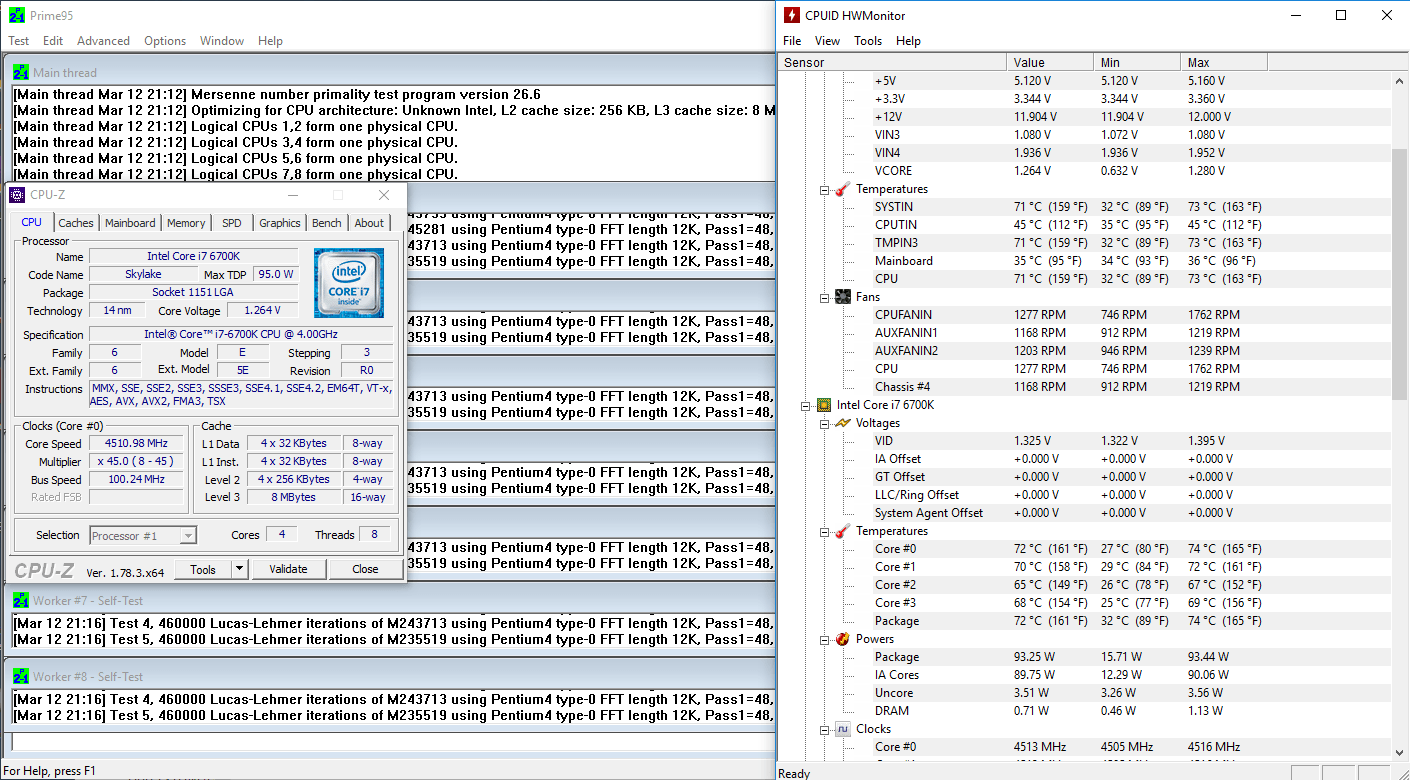Click the voltage icon beside Voltages
The height and width of the screenshot is (780, 1410).
point(842,423)
